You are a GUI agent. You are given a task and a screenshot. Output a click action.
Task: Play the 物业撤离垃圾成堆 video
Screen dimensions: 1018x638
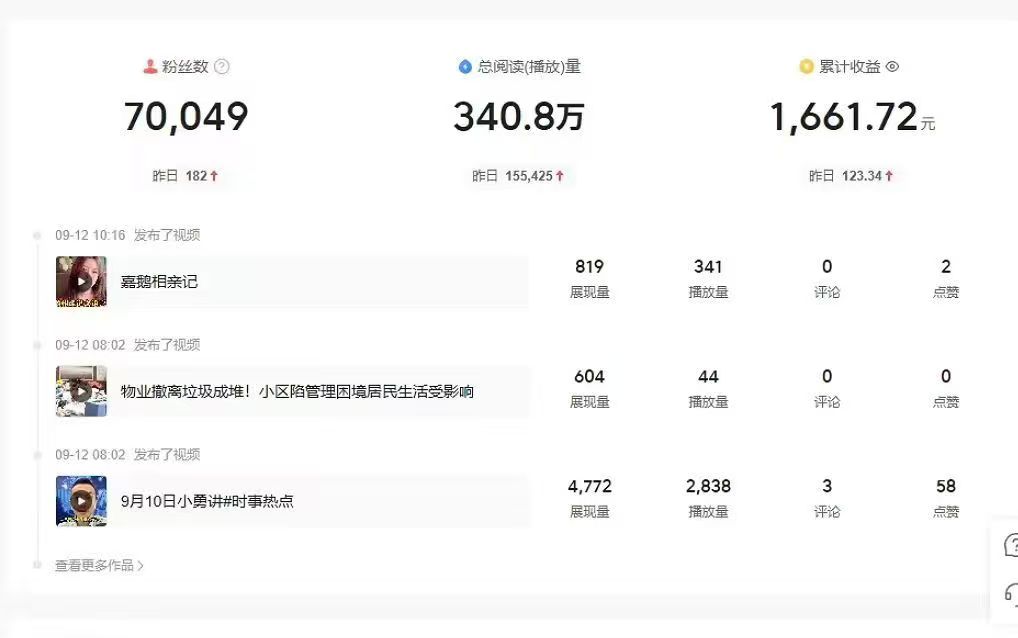pos(81,393)
